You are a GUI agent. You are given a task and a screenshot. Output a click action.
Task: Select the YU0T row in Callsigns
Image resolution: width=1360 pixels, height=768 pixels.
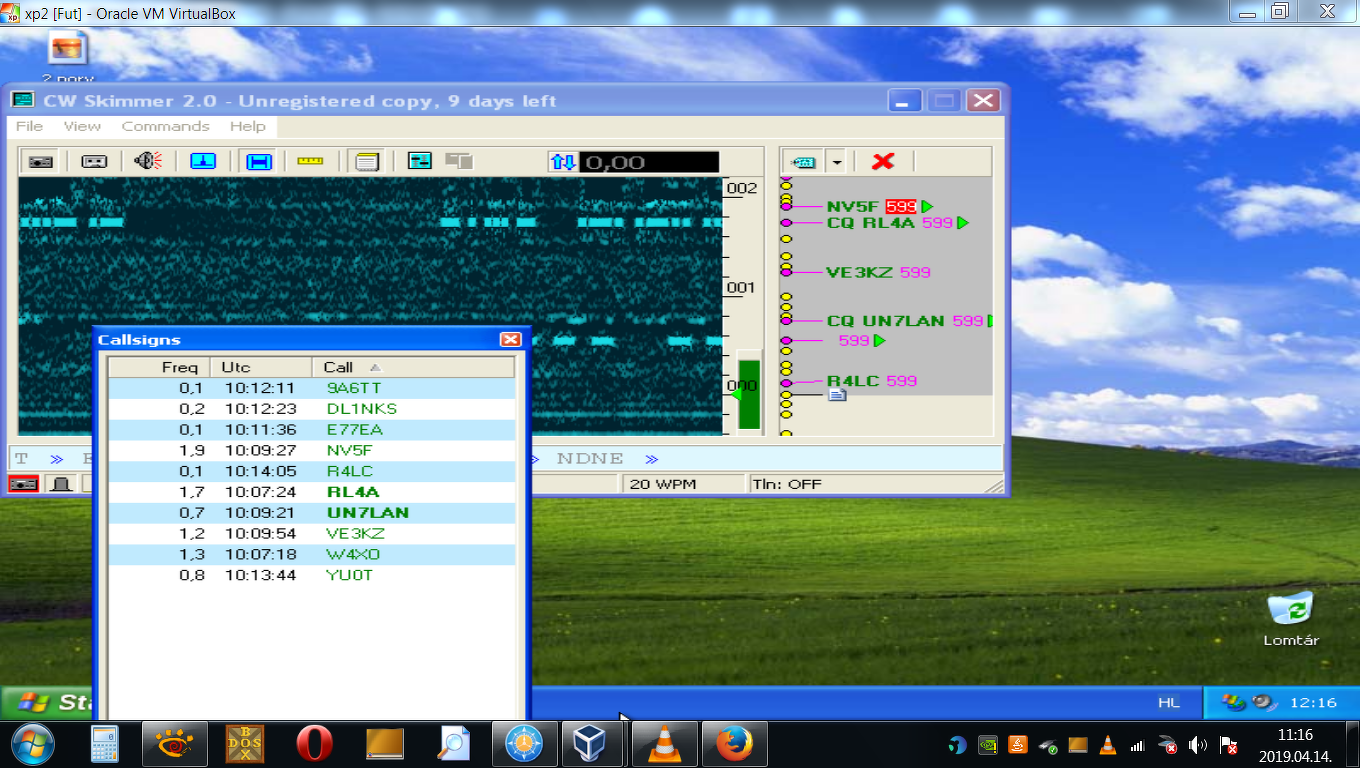312,575
